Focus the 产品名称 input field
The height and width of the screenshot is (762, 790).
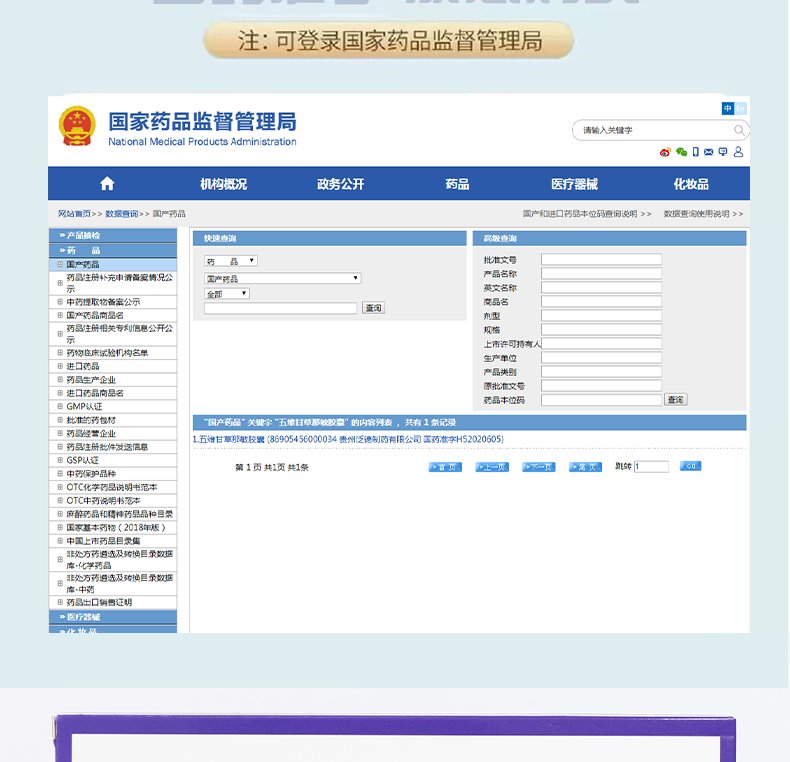tap(601, 274)
